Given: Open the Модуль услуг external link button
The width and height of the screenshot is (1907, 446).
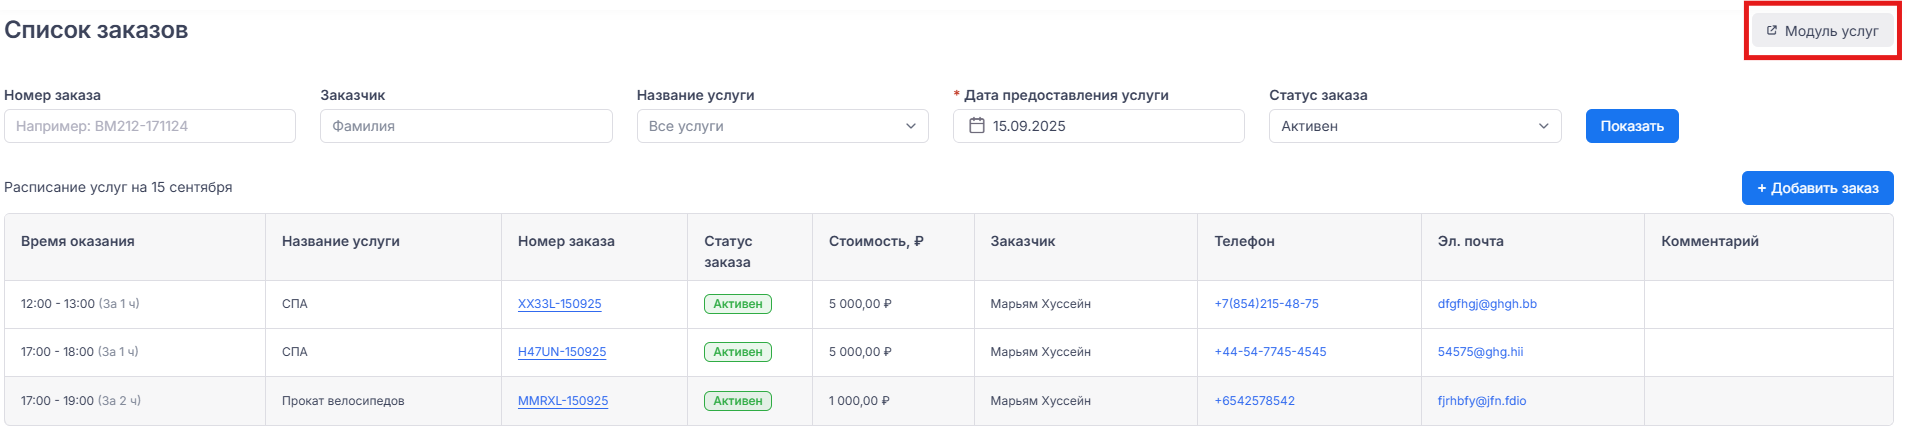Looking at the screenshot, I should pos(1822,31).
